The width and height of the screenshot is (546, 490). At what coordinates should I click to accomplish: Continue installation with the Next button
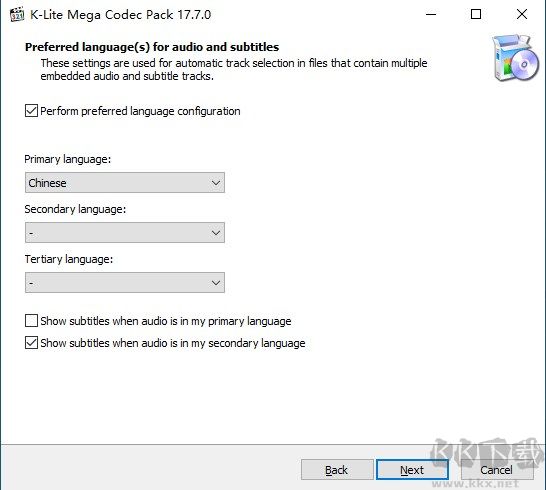pyautogui.click(x=412, y=470)
